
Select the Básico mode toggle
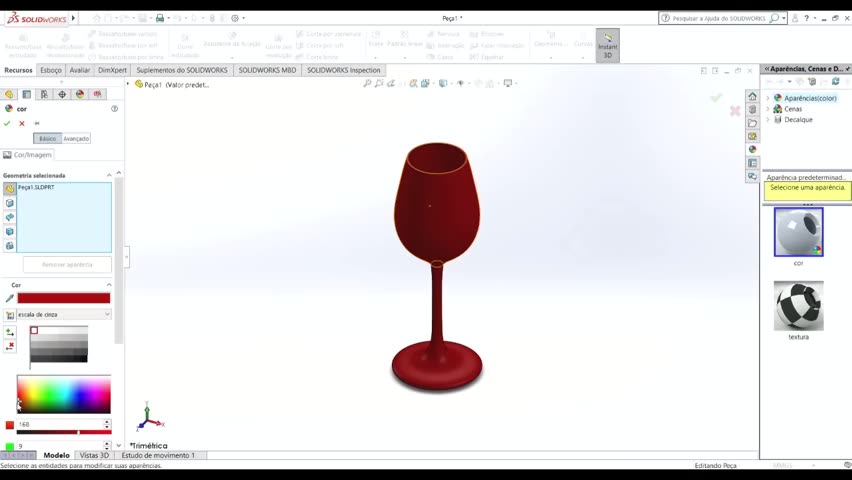pos(47,139)
